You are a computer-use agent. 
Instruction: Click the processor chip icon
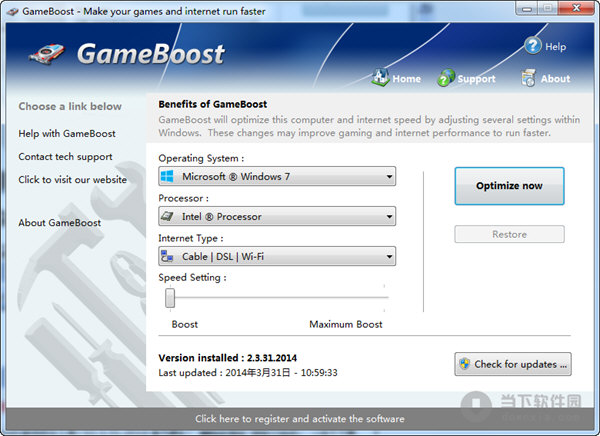[x=167, y=216]
